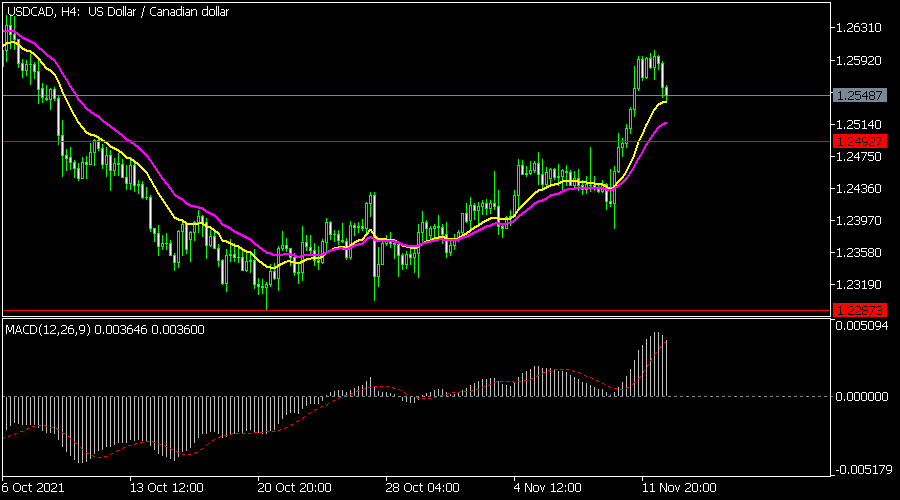Select the red level label 1.24927
900x500 pixels.
click(859, 141)
